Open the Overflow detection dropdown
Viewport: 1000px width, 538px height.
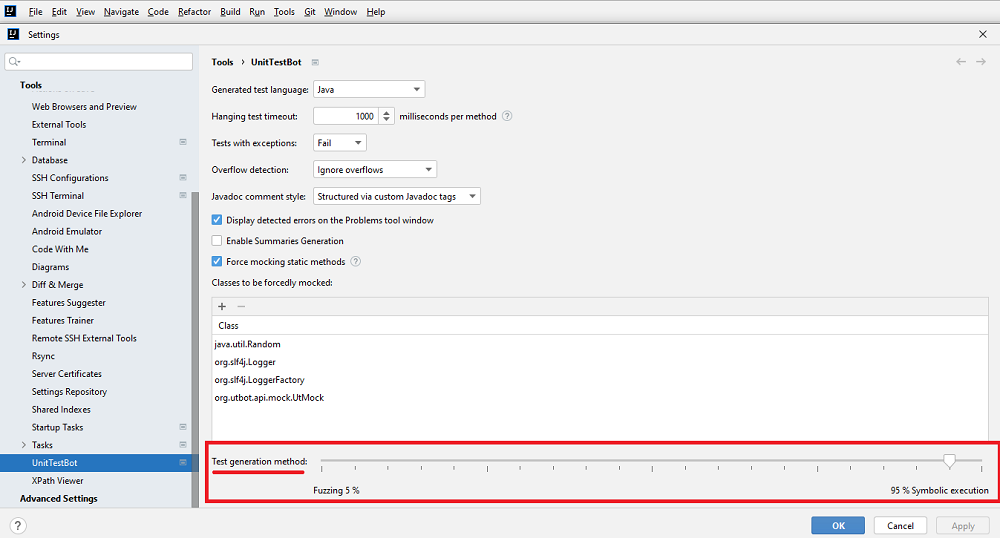click(x=375, y=170)
